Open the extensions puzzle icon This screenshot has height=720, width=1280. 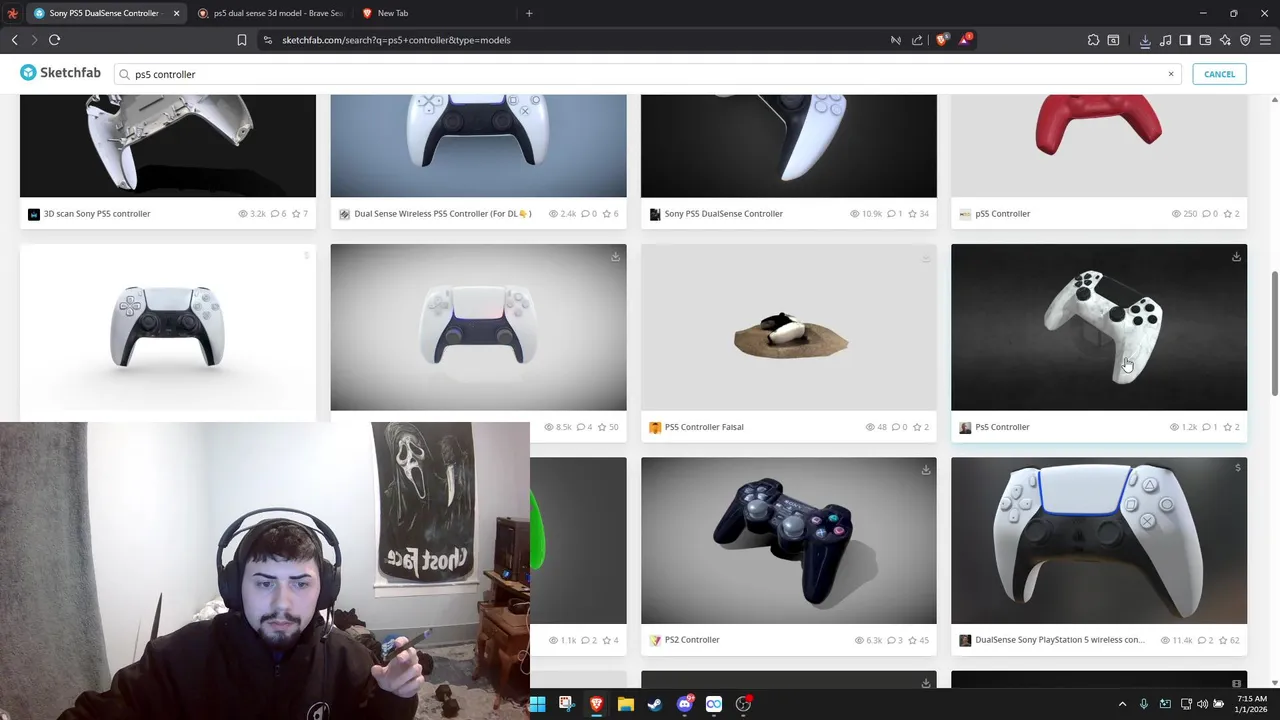pyautogui.click(x=1093, y=40)
